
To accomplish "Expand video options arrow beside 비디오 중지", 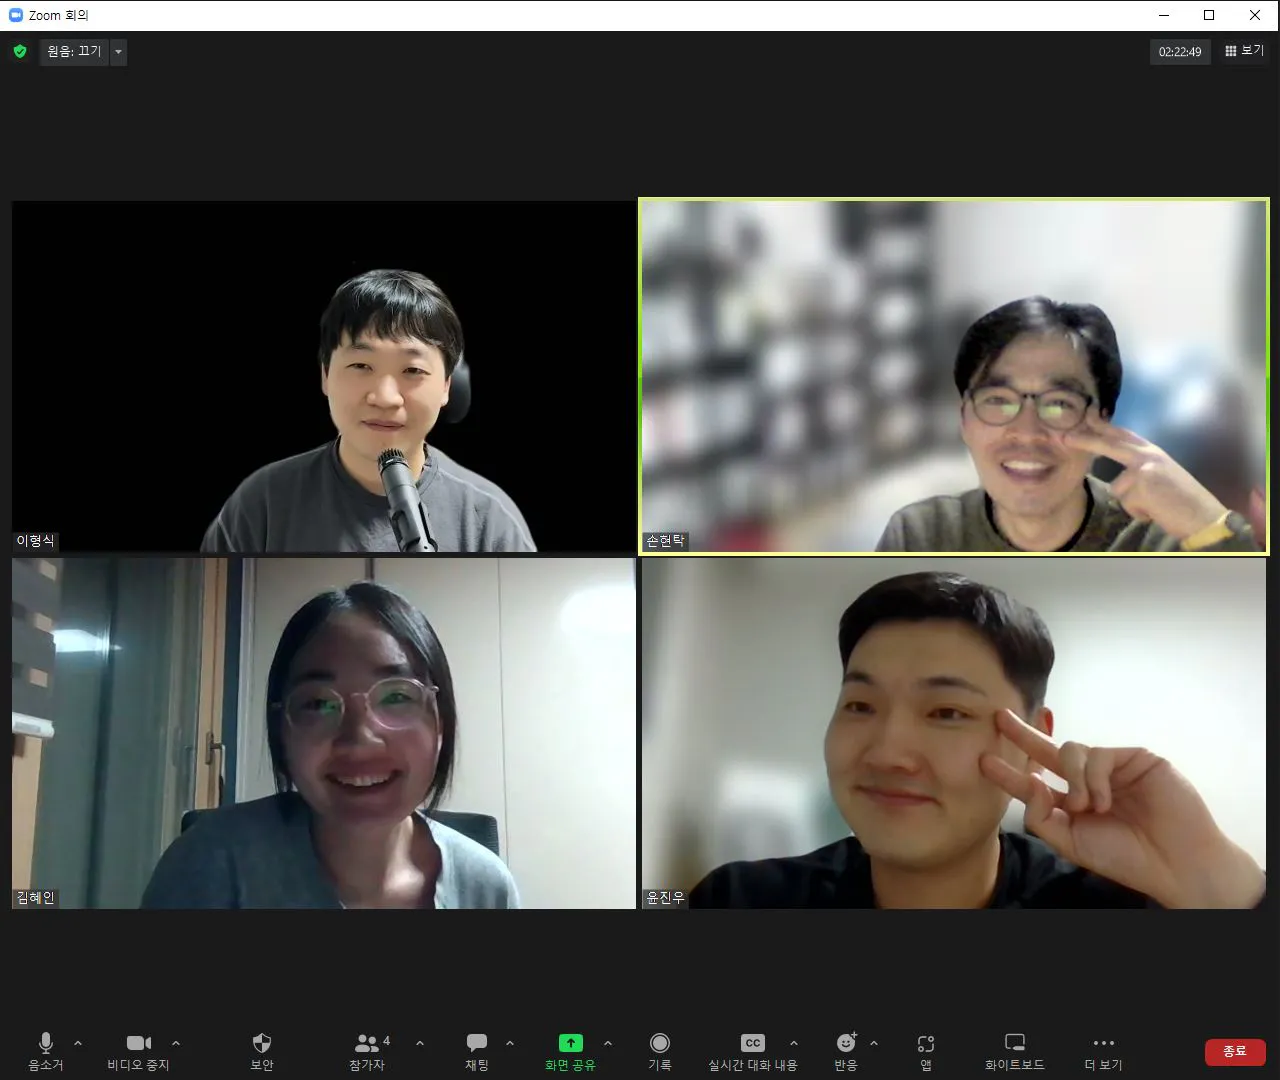I will click(176, 1043).
